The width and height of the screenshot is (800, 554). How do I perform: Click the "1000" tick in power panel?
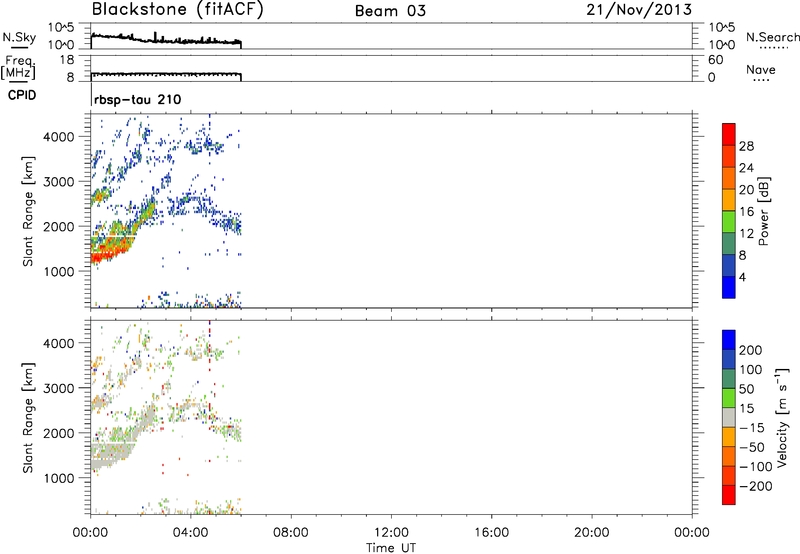[x=59, y=271]
